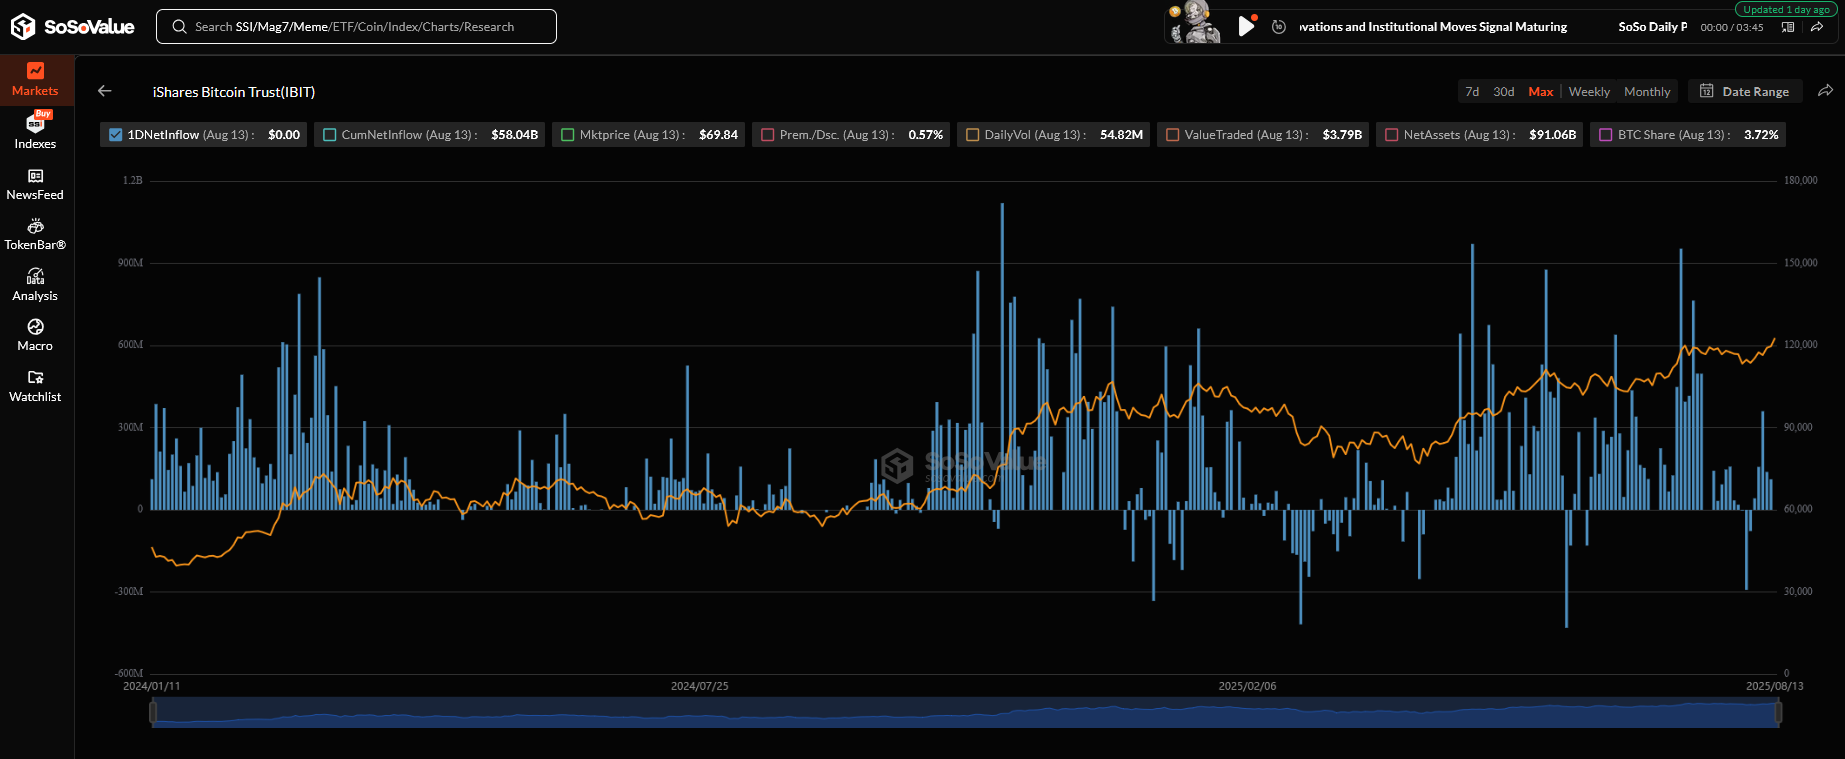
Task: Open TokenBar from the sidebar
Action: tap(35, 235)
